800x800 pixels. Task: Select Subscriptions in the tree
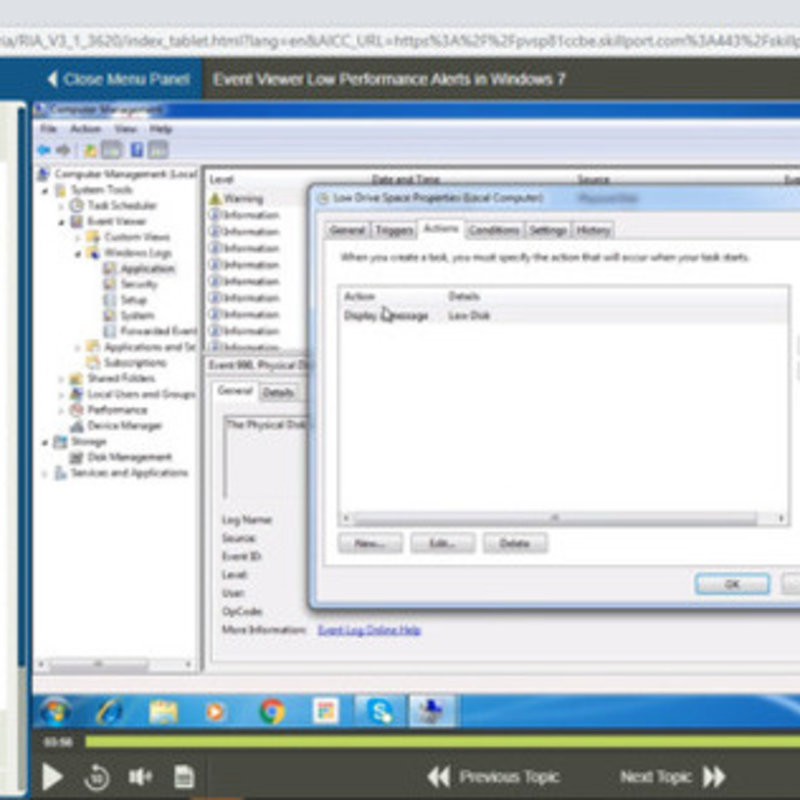tap(135, 363)
